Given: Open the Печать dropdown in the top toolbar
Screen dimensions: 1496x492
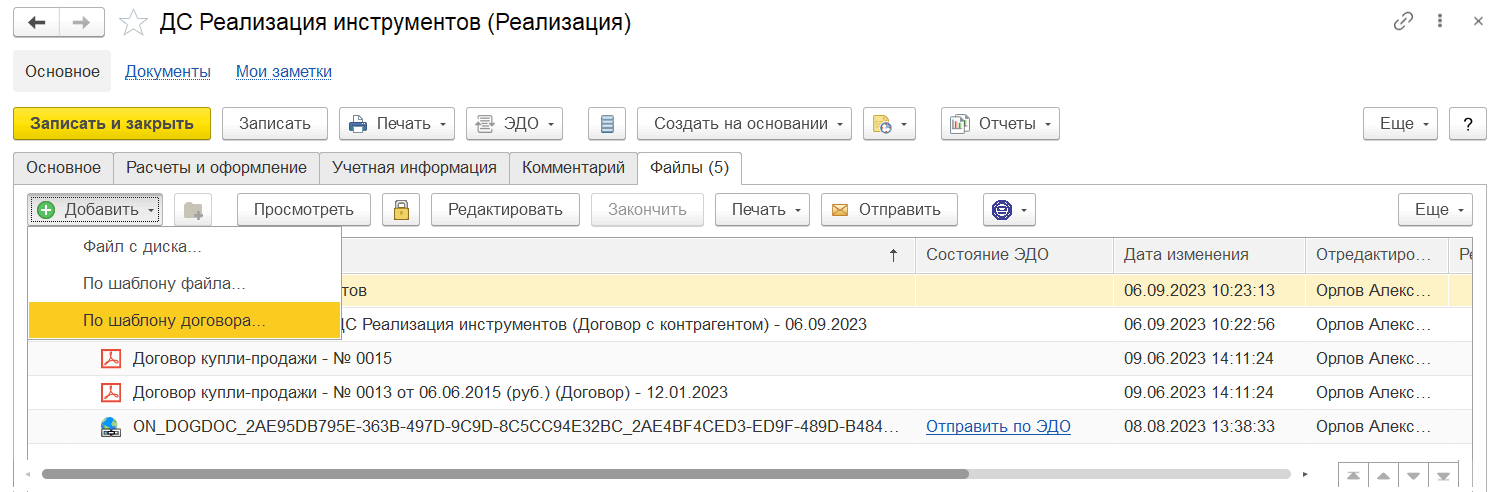Looking at the screenshot, I should pyautogui.click(x=397, y=124).
